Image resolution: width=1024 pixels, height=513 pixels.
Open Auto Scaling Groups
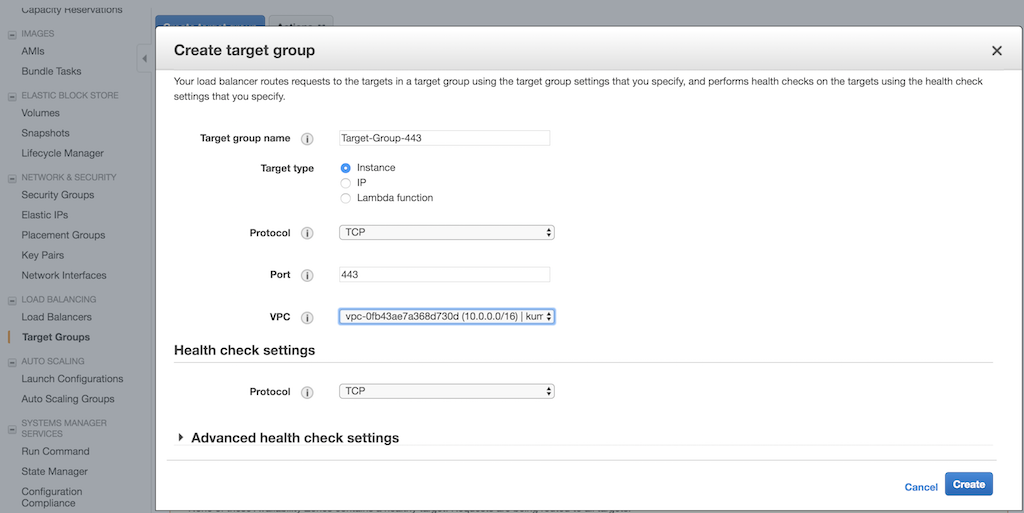(68, 399)
